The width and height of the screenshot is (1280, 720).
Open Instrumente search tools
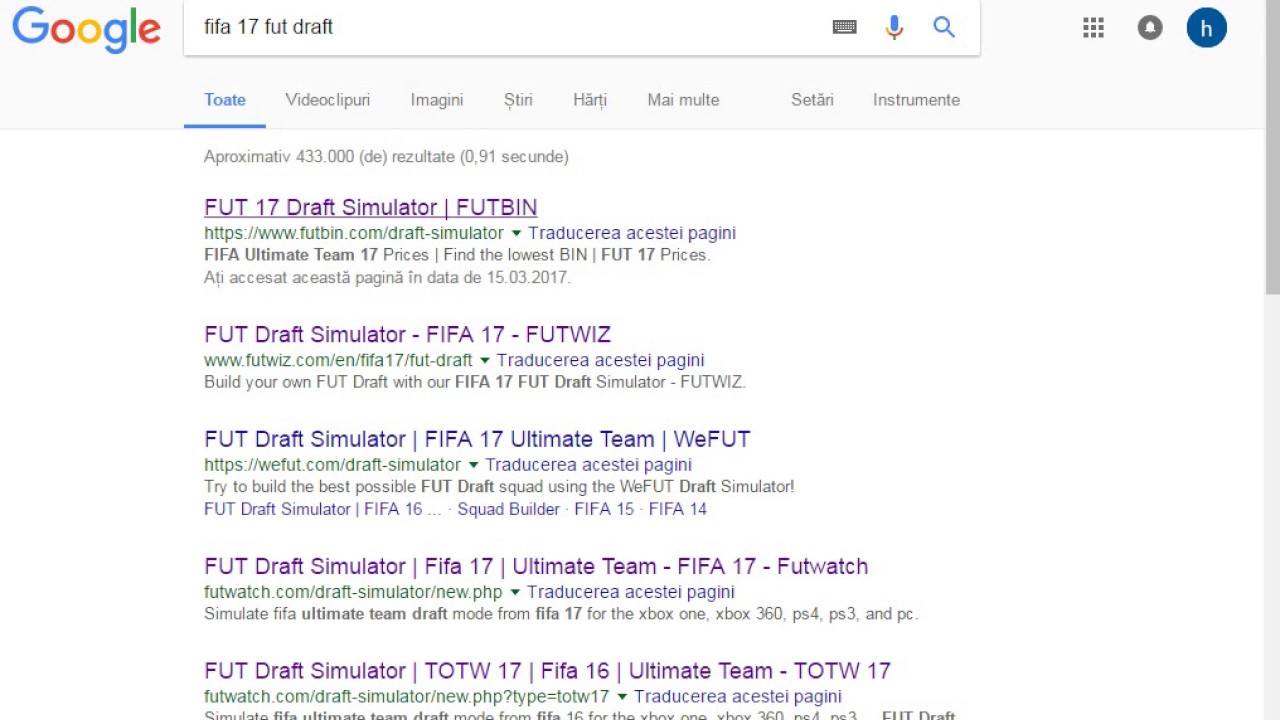916,100
